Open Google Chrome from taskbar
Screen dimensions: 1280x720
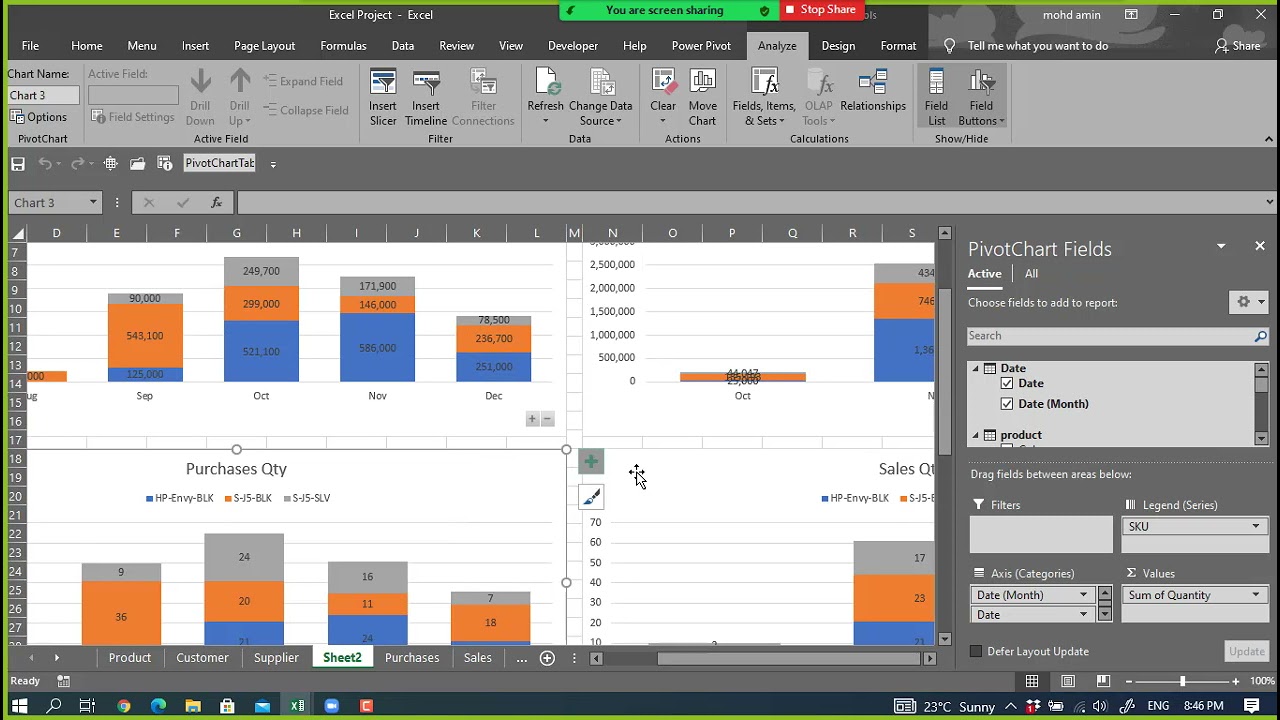tap(124, 706)
